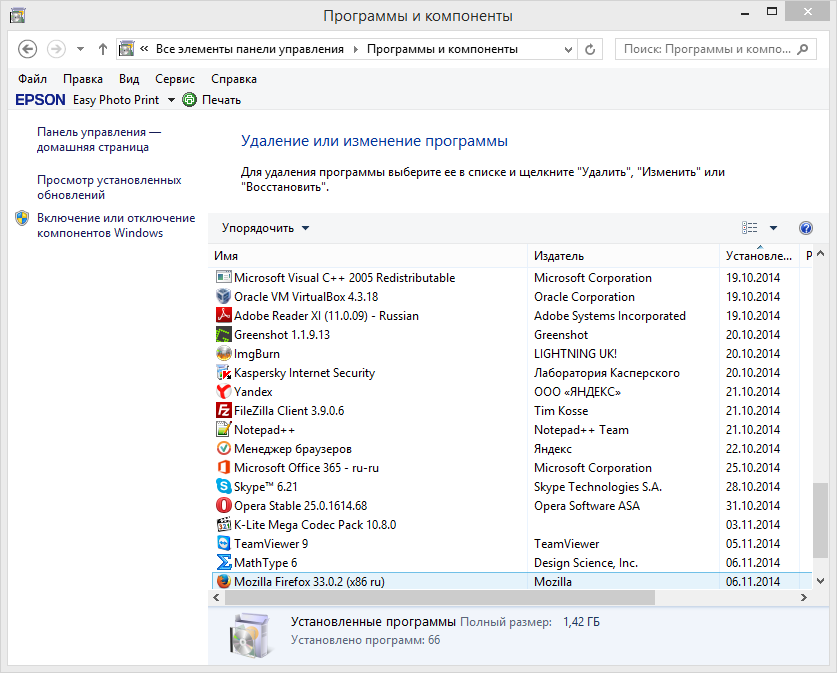Select the Mozilla Firefox icon
The height and width of the screenshot is (673, 837).
coord(224,582)
